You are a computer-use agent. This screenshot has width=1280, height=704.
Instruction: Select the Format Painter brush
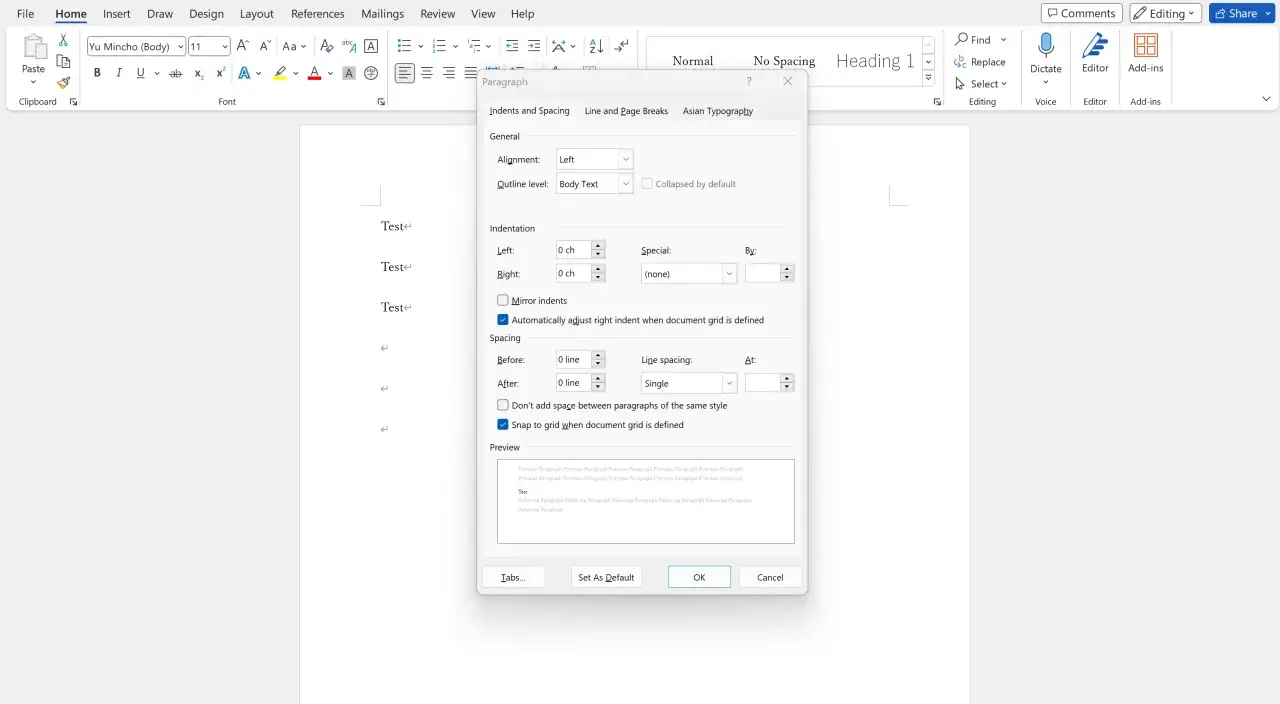(x=64, y=83)
